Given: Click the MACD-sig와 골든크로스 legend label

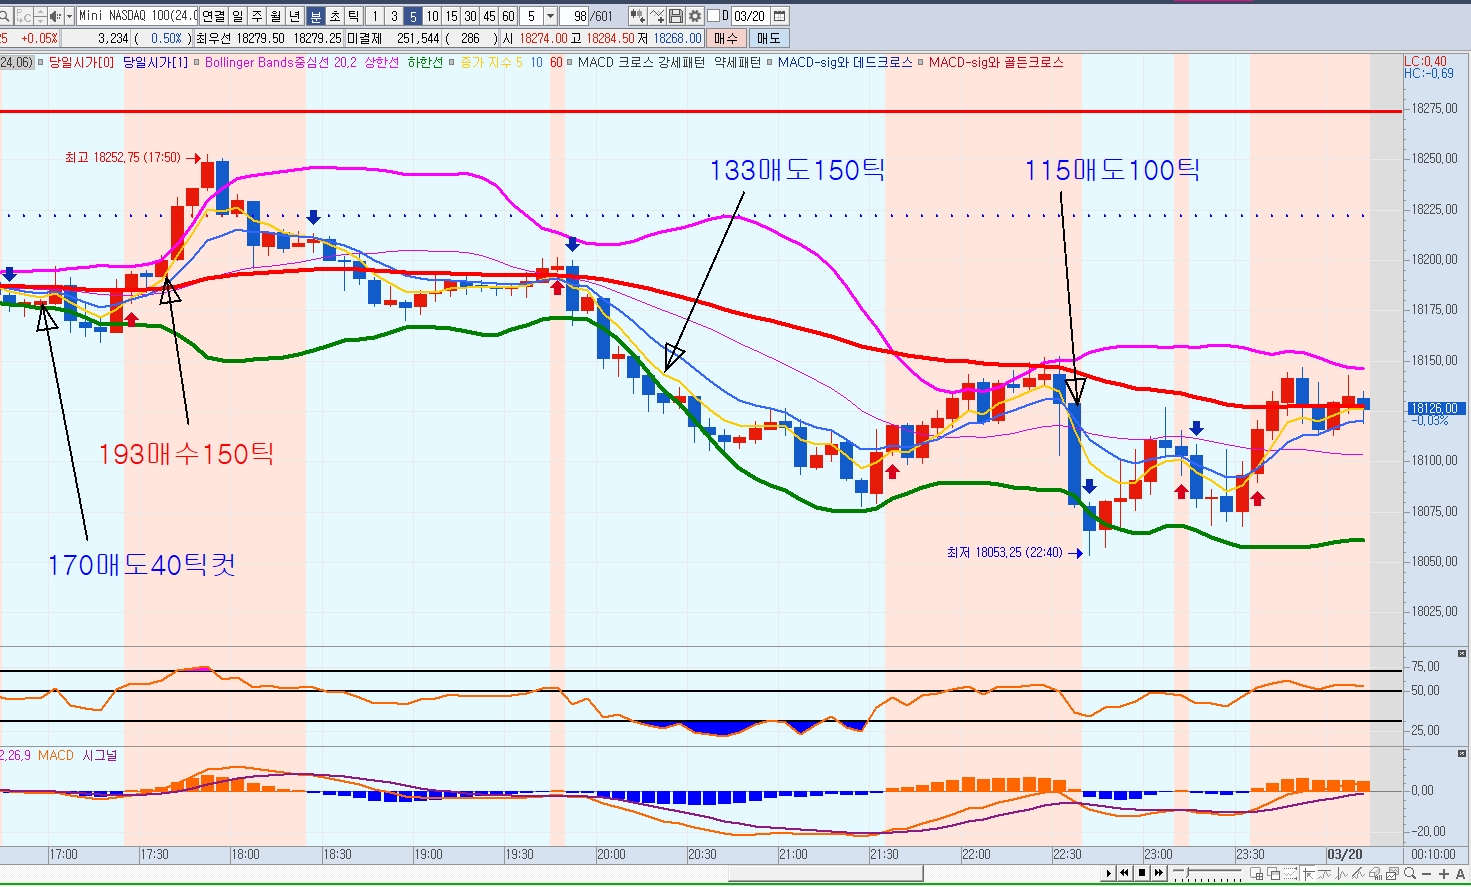Looking at the screenshot, I should 996,62.
